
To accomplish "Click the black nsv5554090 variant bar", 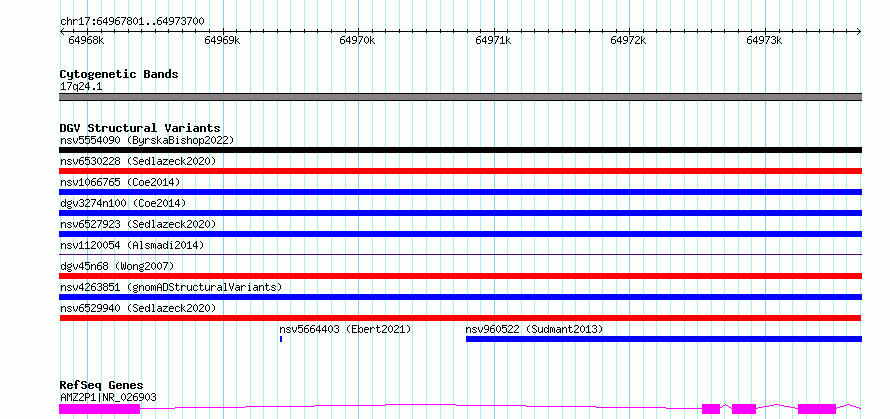I will (x=460, y=150).
